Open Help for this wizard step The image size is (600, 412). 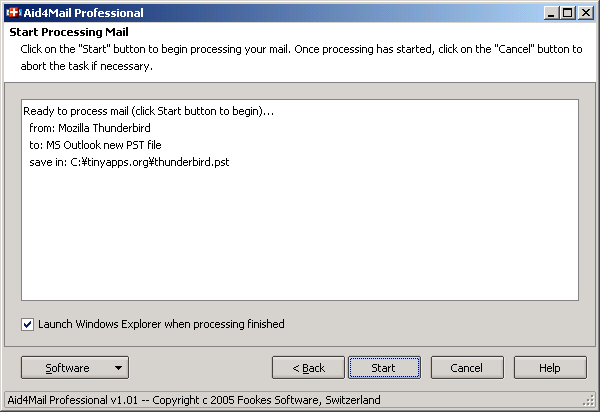[550, 368]
